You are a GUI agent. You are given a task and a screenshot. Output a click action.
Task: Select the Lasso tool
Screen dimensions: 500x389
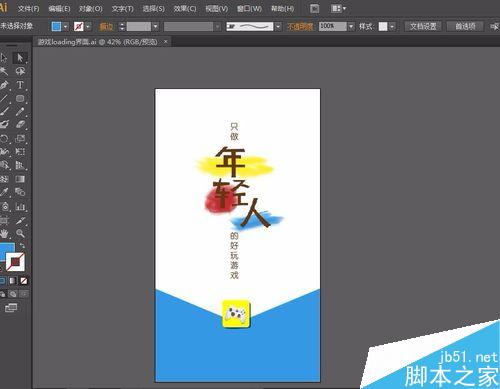pos(20,71)
